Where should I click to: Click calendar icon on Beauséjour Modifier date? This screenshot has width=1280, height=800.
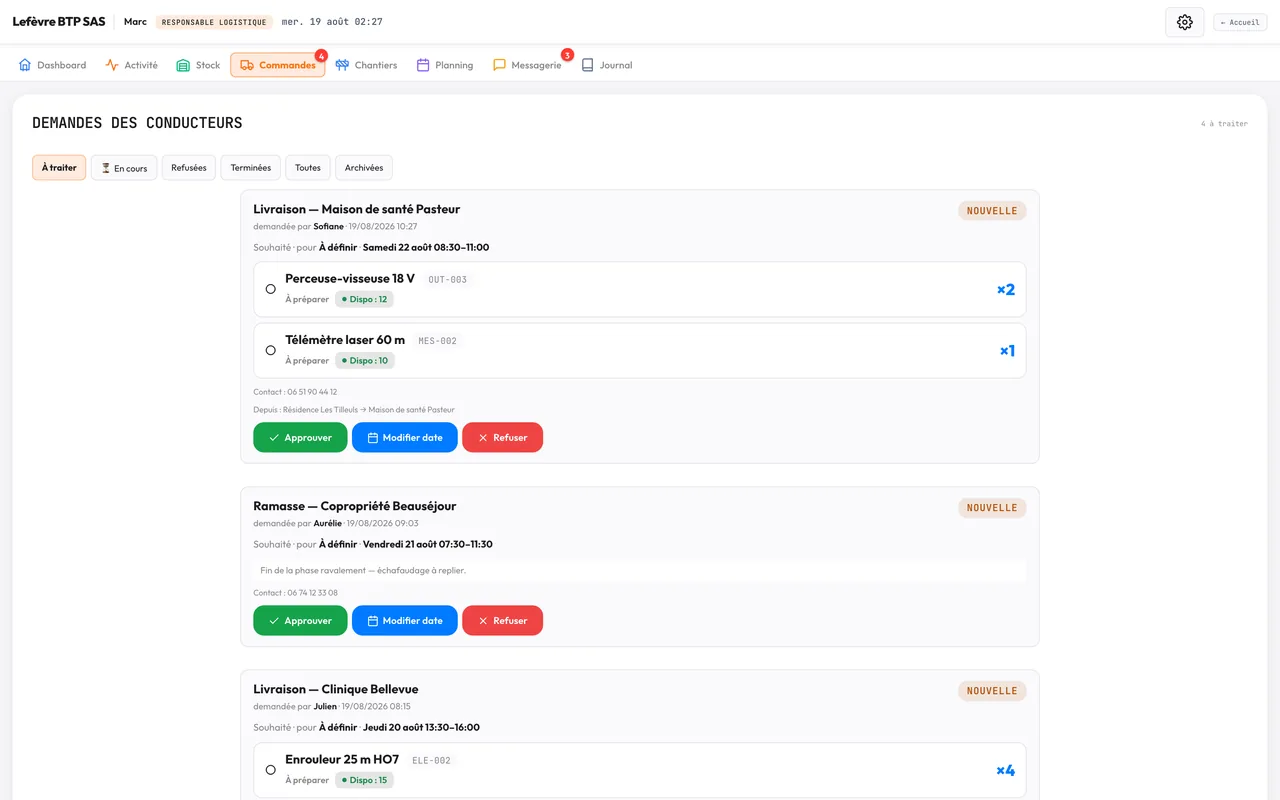(373, 621)
